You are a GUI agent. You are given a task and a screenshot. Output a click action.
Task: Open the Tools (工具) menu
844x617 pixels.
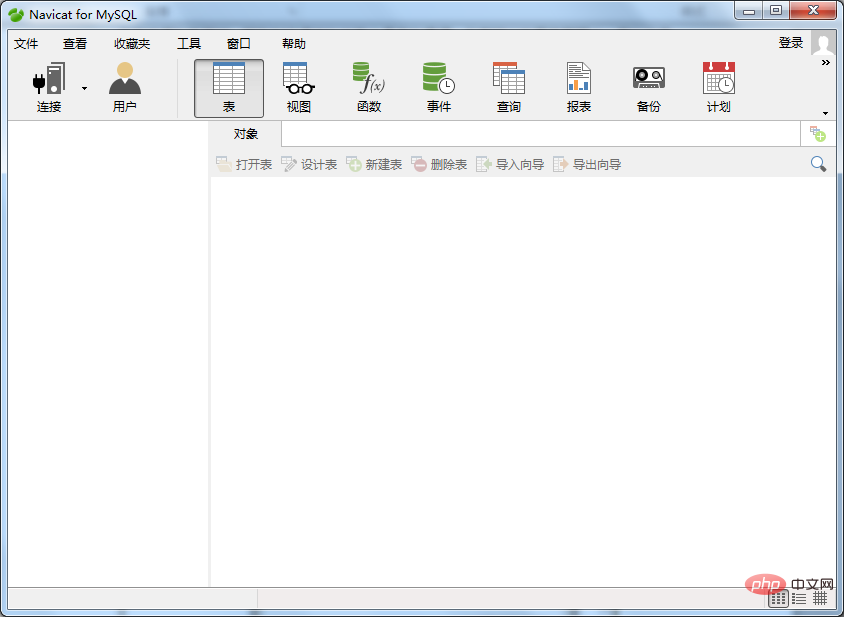pyautogui.click(x=189, y=44)
